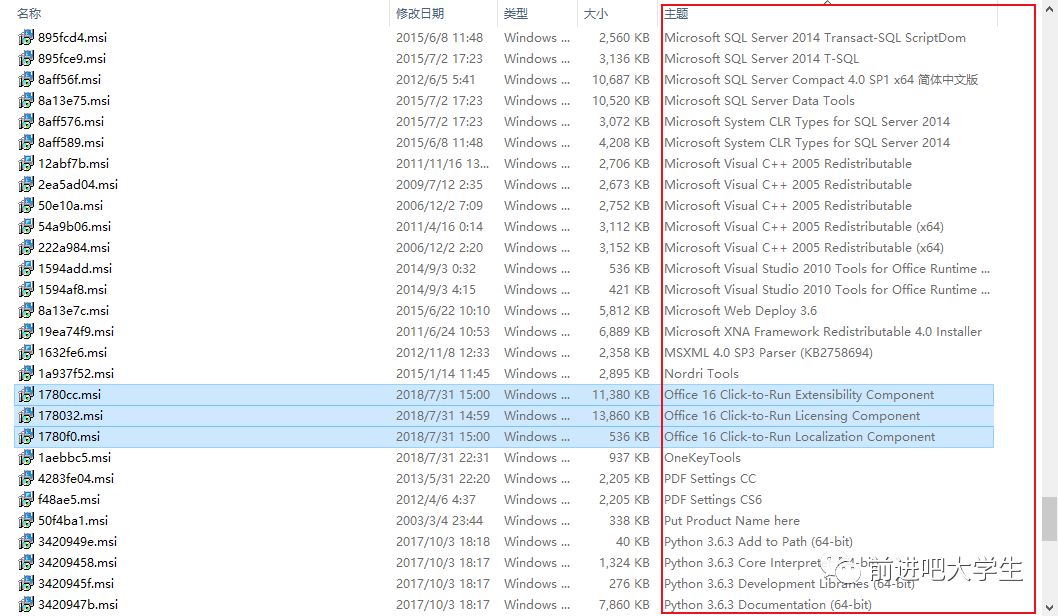Click the 1632fe6.msi installer icon
The height and width of the screenshot is (616, 1058).
pyautogui.click(x=26, y=352)
